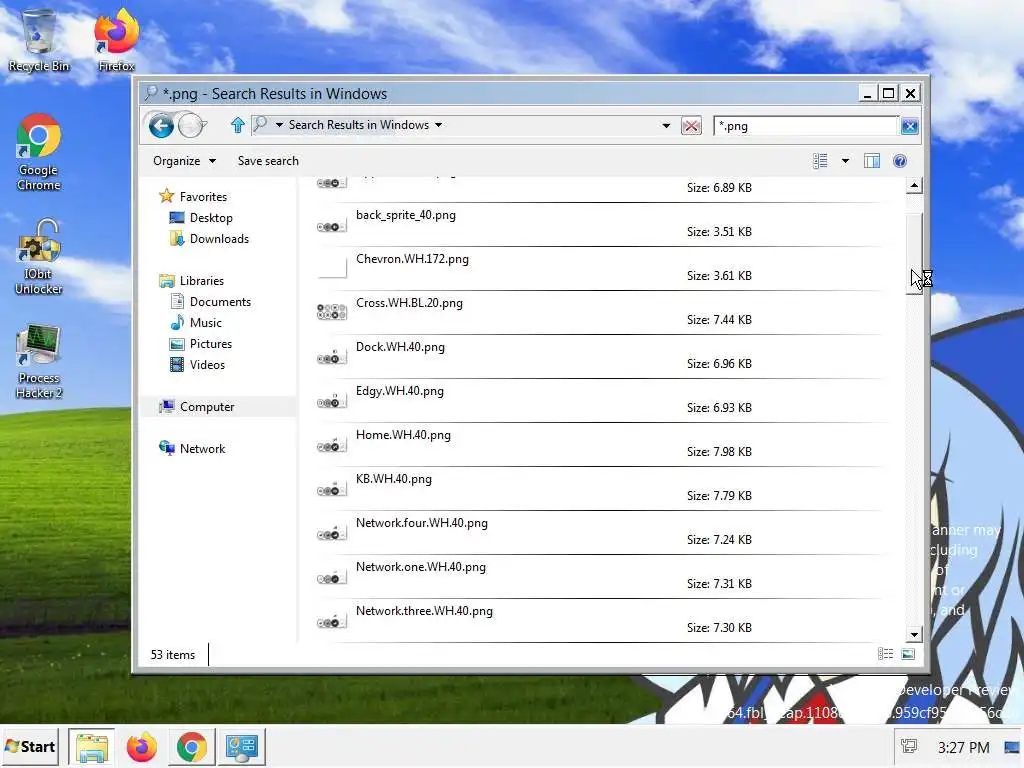This screenshot has height=768, width=1024.
Task: Click Search Results in Windows breadcrumb
Action: point(359,125)
